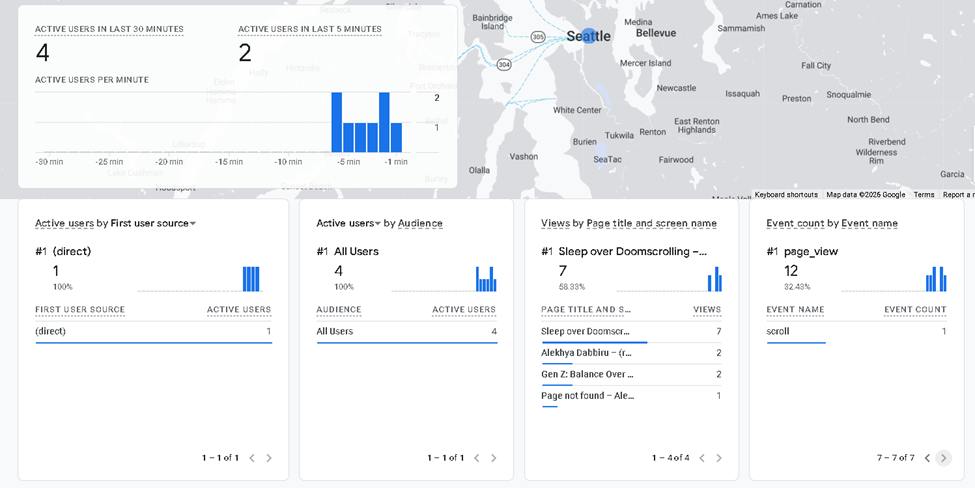
Task: Open the map Terms link
Action: pyautogui.click(x=923, y=195)
